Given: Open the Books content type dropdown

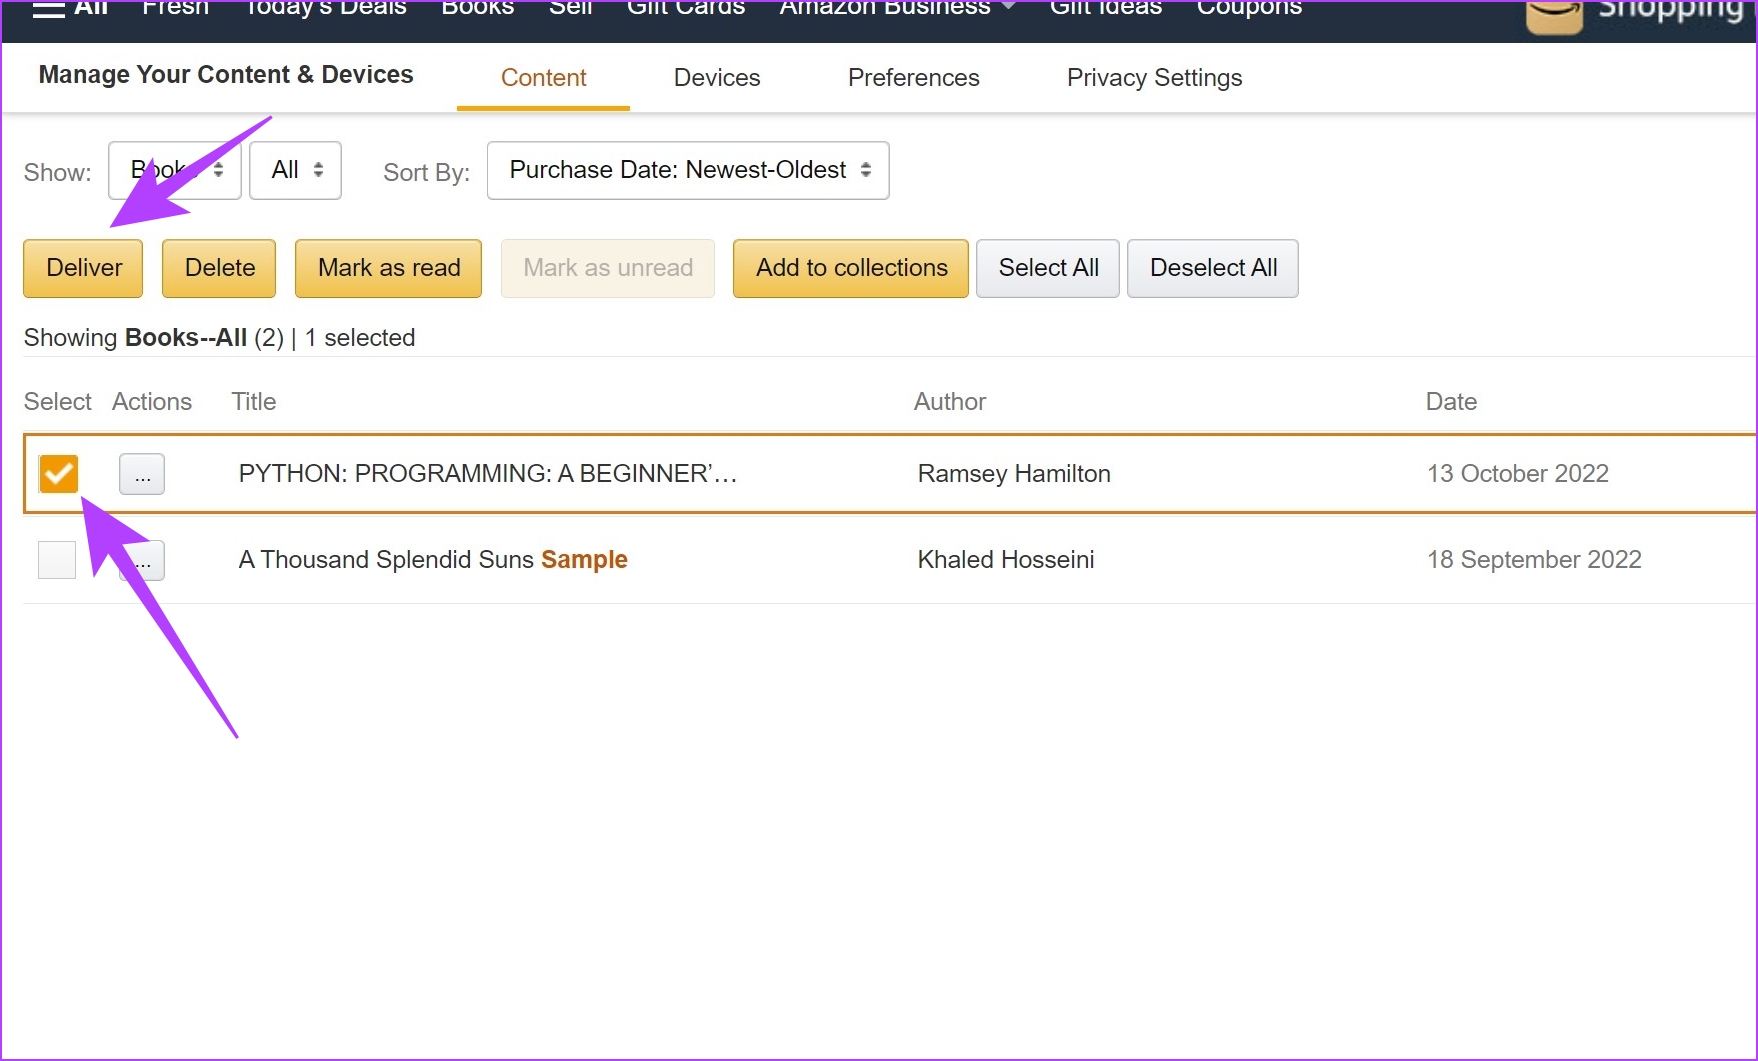Looking at the screenshot, I should [x=175, y=171].
